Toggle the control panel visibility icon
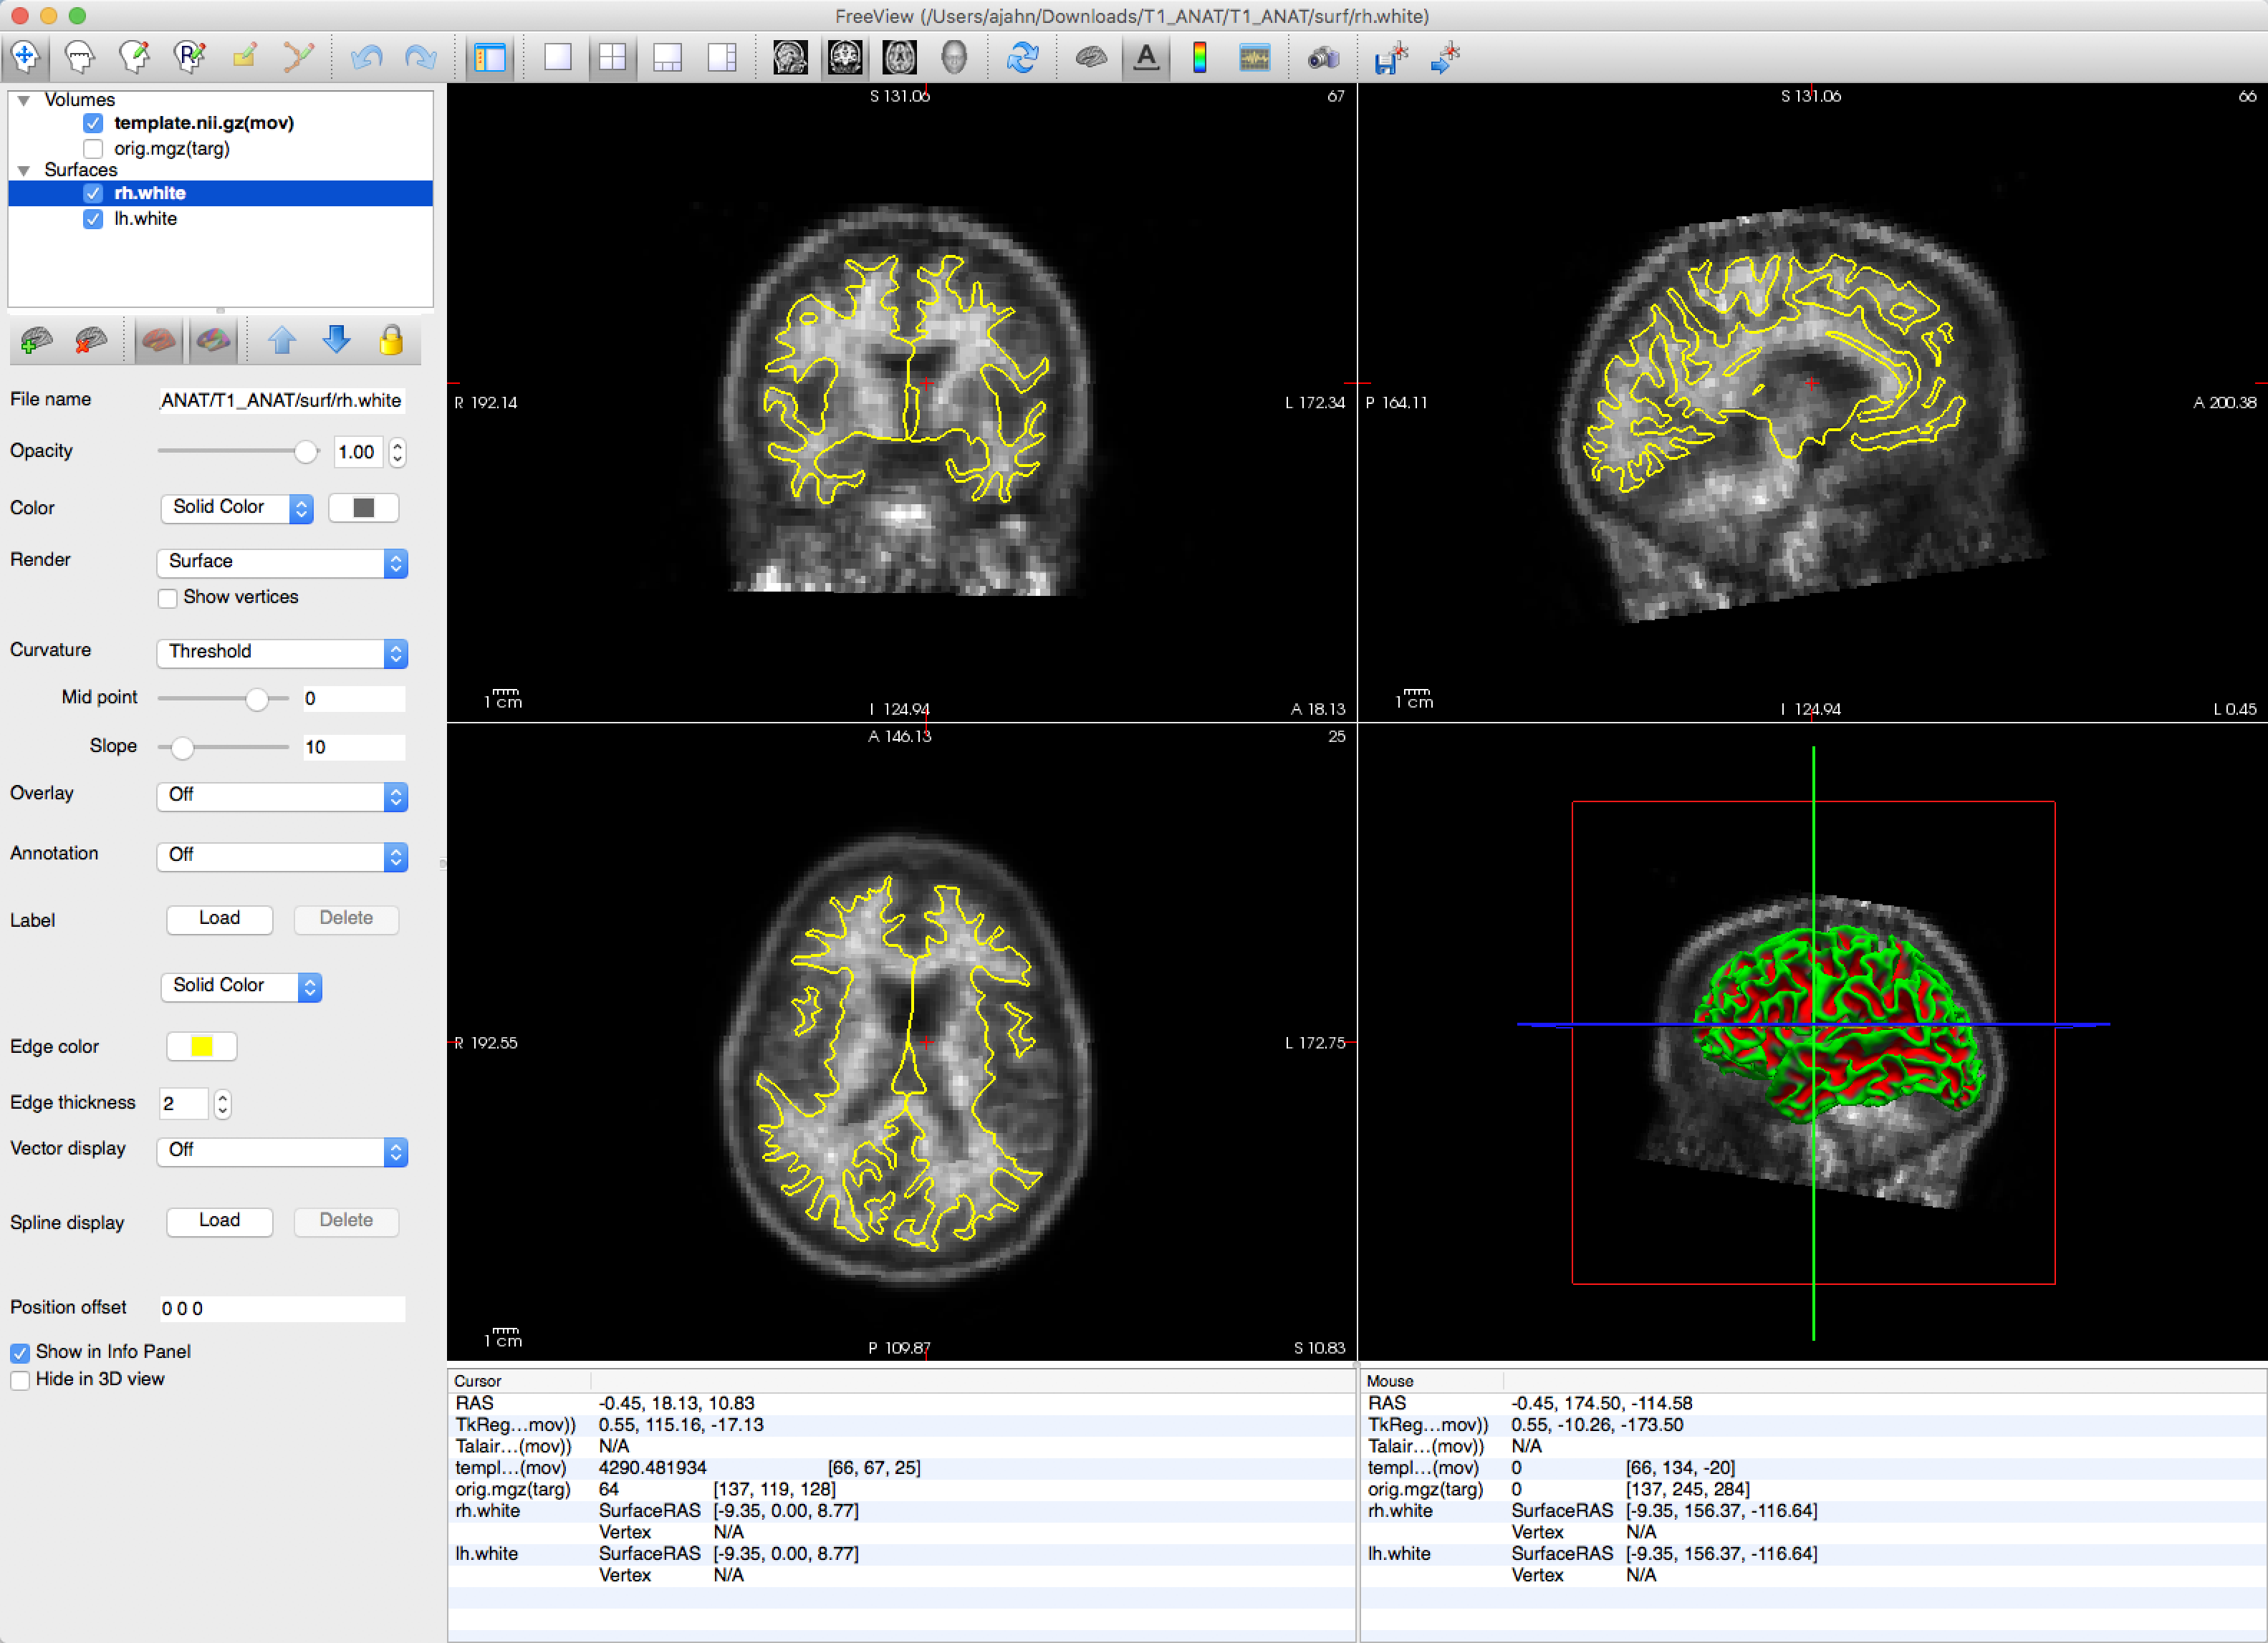Viewport: 2268px width, 1643px height. click(490, 57)
